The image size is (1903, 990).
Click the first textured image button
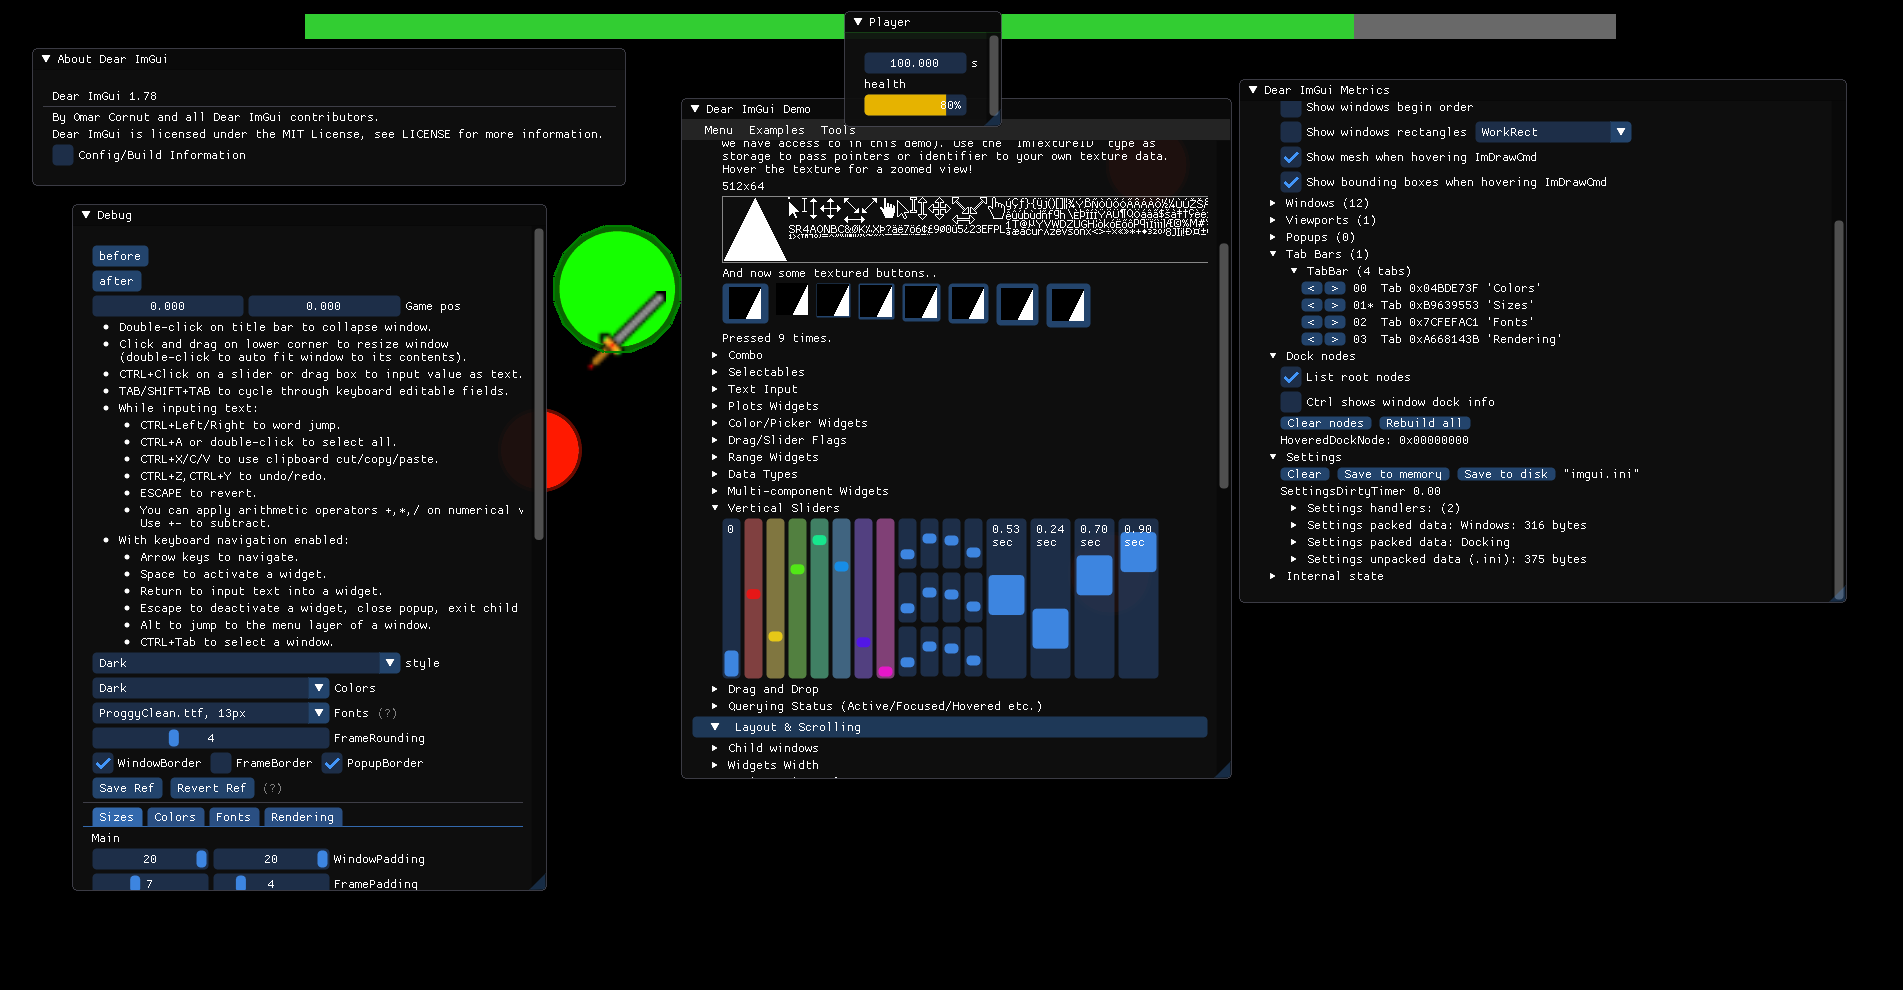coord(745,303)
